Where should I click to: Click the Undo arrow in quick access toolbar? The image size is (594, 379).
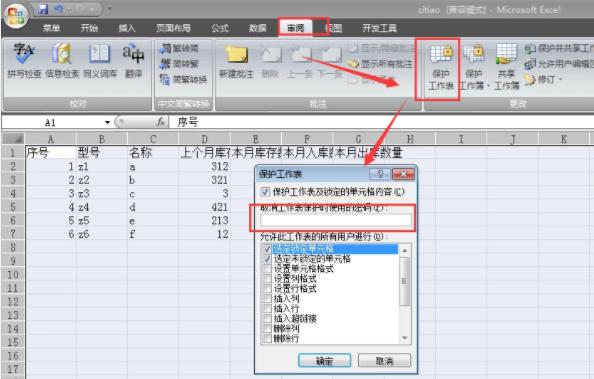click(x=59, y=9)
